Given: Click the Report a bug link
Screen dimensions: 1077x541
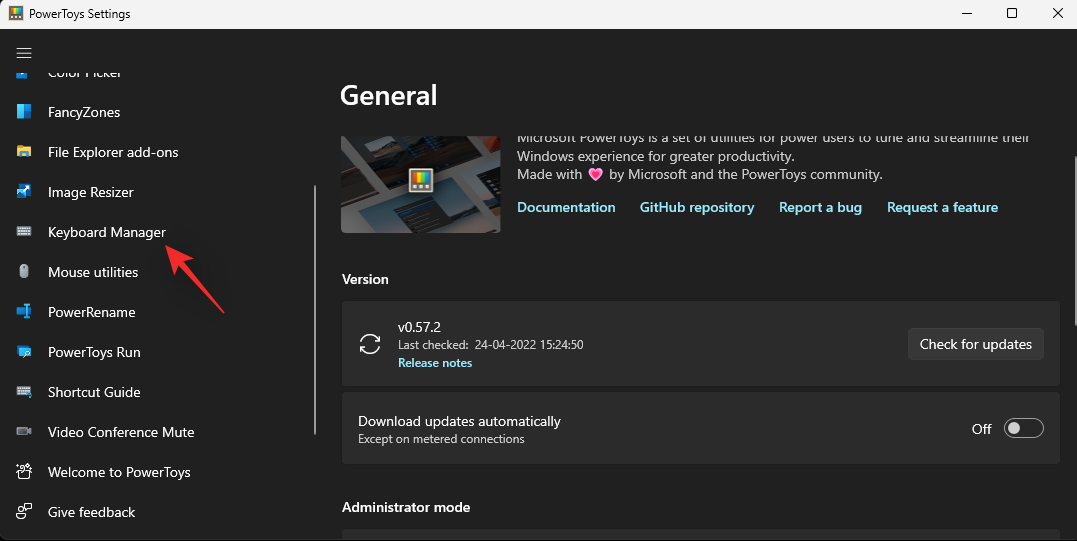Looking at the screenshot, I should coord(820,207).
